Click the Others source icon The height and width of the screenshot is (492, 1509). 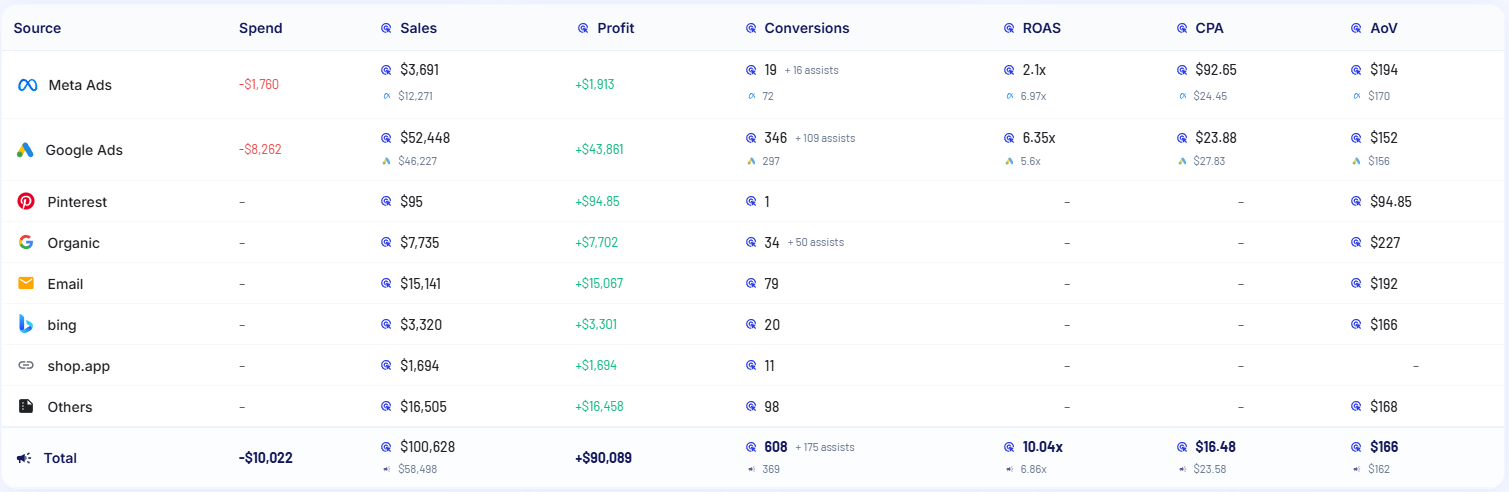coord(26,407)
